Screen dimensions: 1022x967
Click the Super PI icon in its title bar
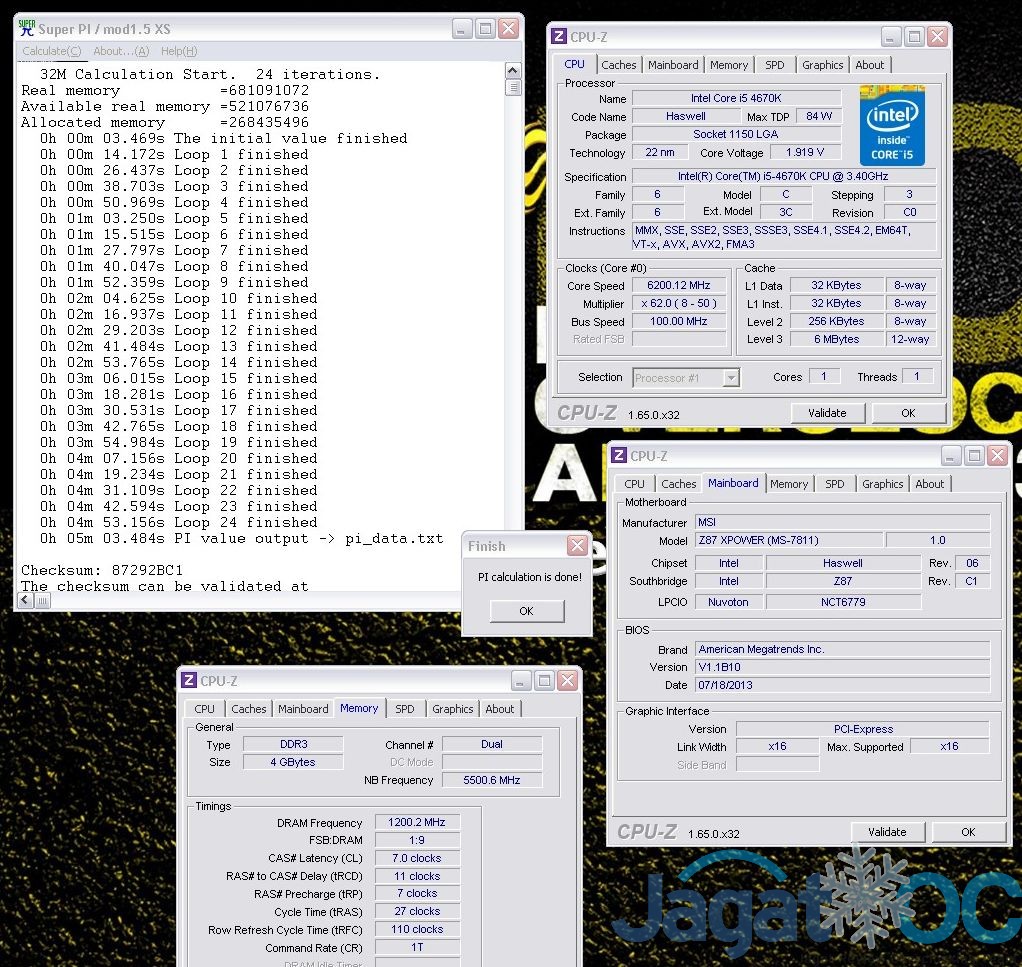[27, 29]
